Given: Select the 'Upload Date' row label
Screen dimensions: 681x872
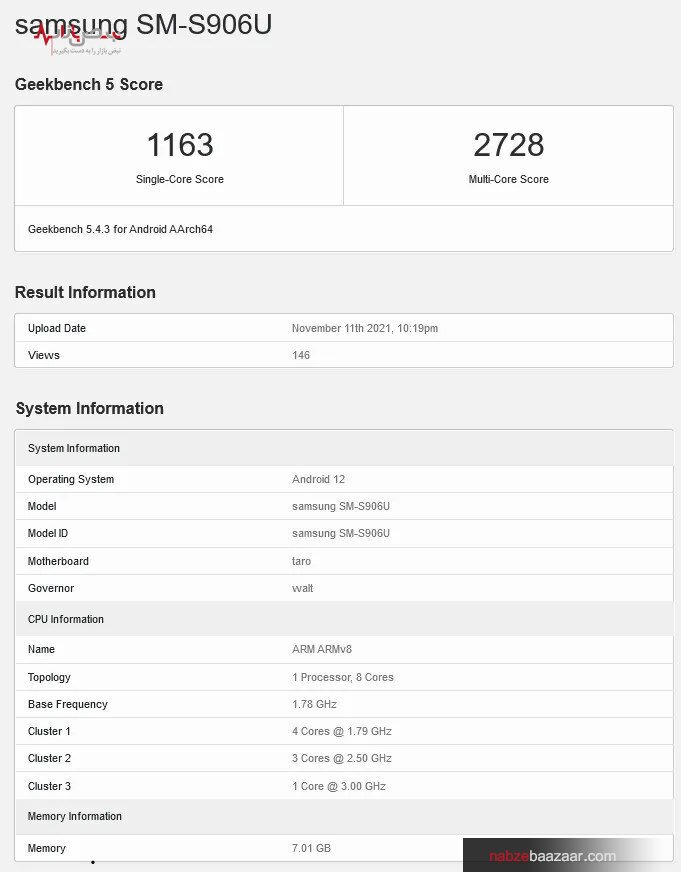Looking at the screenshot, I should click(57, 328).
